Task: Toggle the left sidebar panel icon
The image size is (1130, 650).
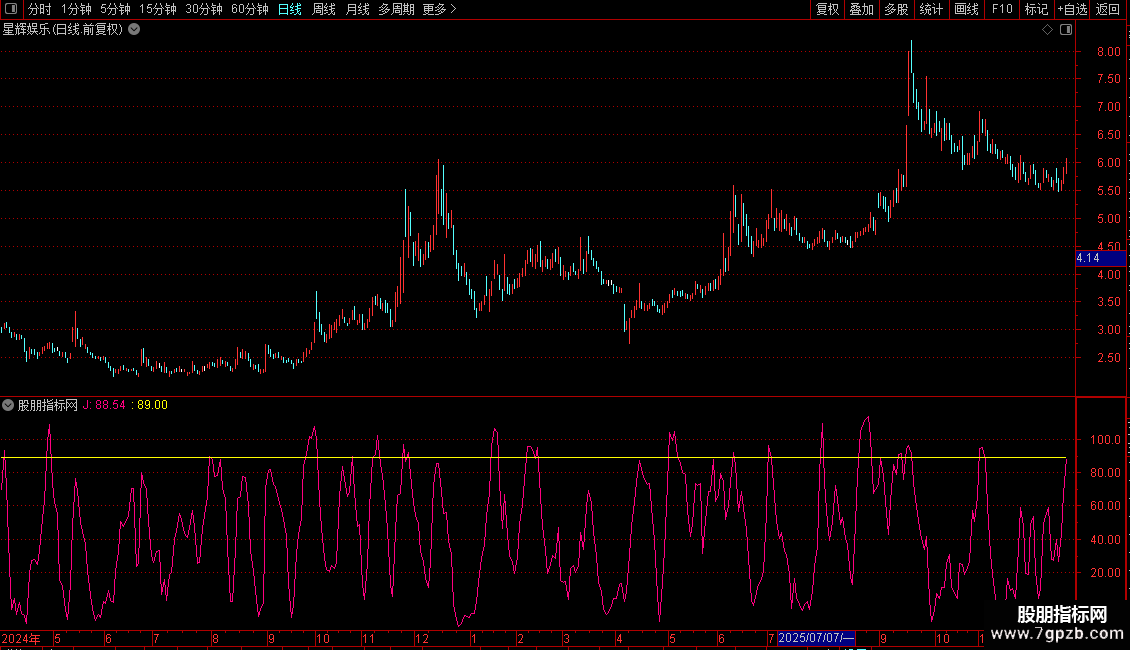Action: 11,9
